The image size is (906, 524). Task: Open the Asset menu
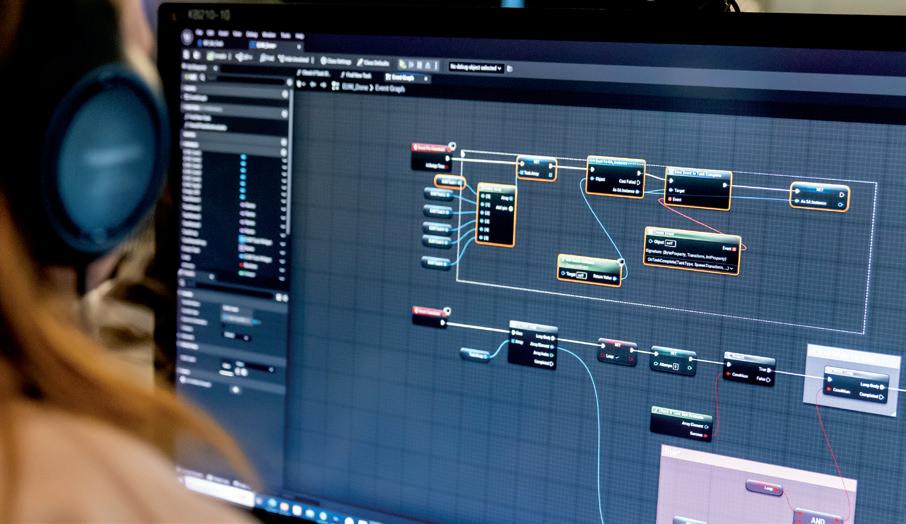point(224,33)
